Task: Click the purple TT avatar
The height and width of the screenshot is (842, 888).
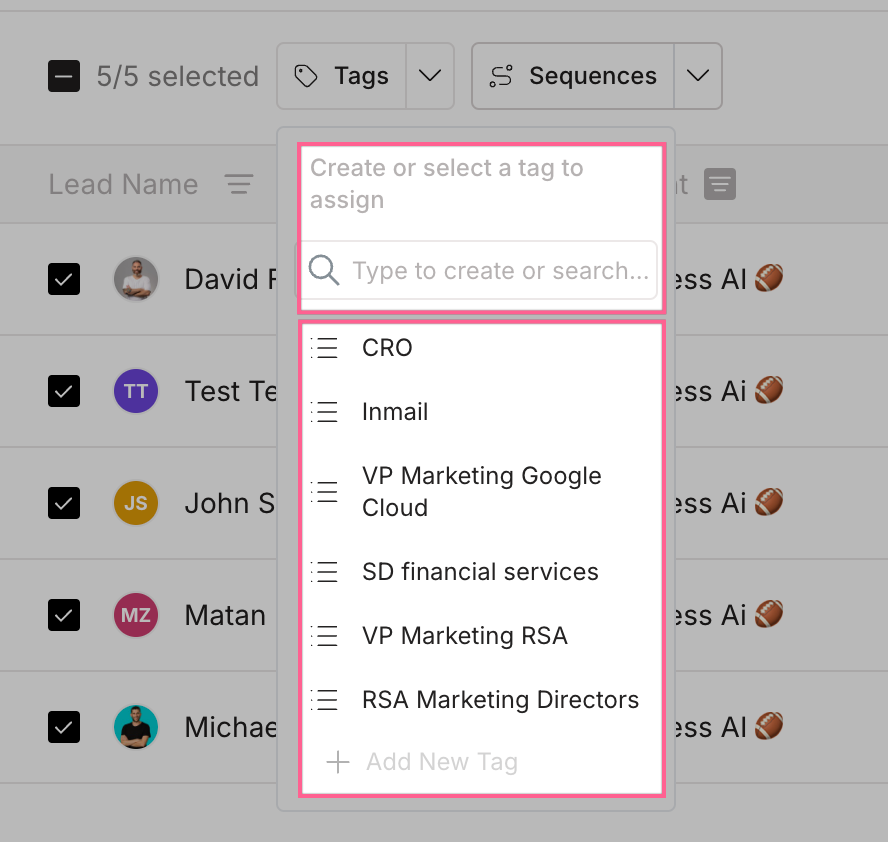Action: (136, 391)
